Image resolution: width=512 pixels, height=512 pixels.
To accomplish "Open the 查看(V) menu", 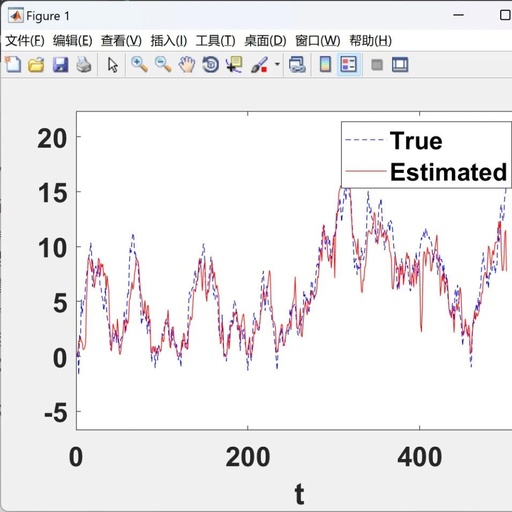I will click(x=121, y=41).
